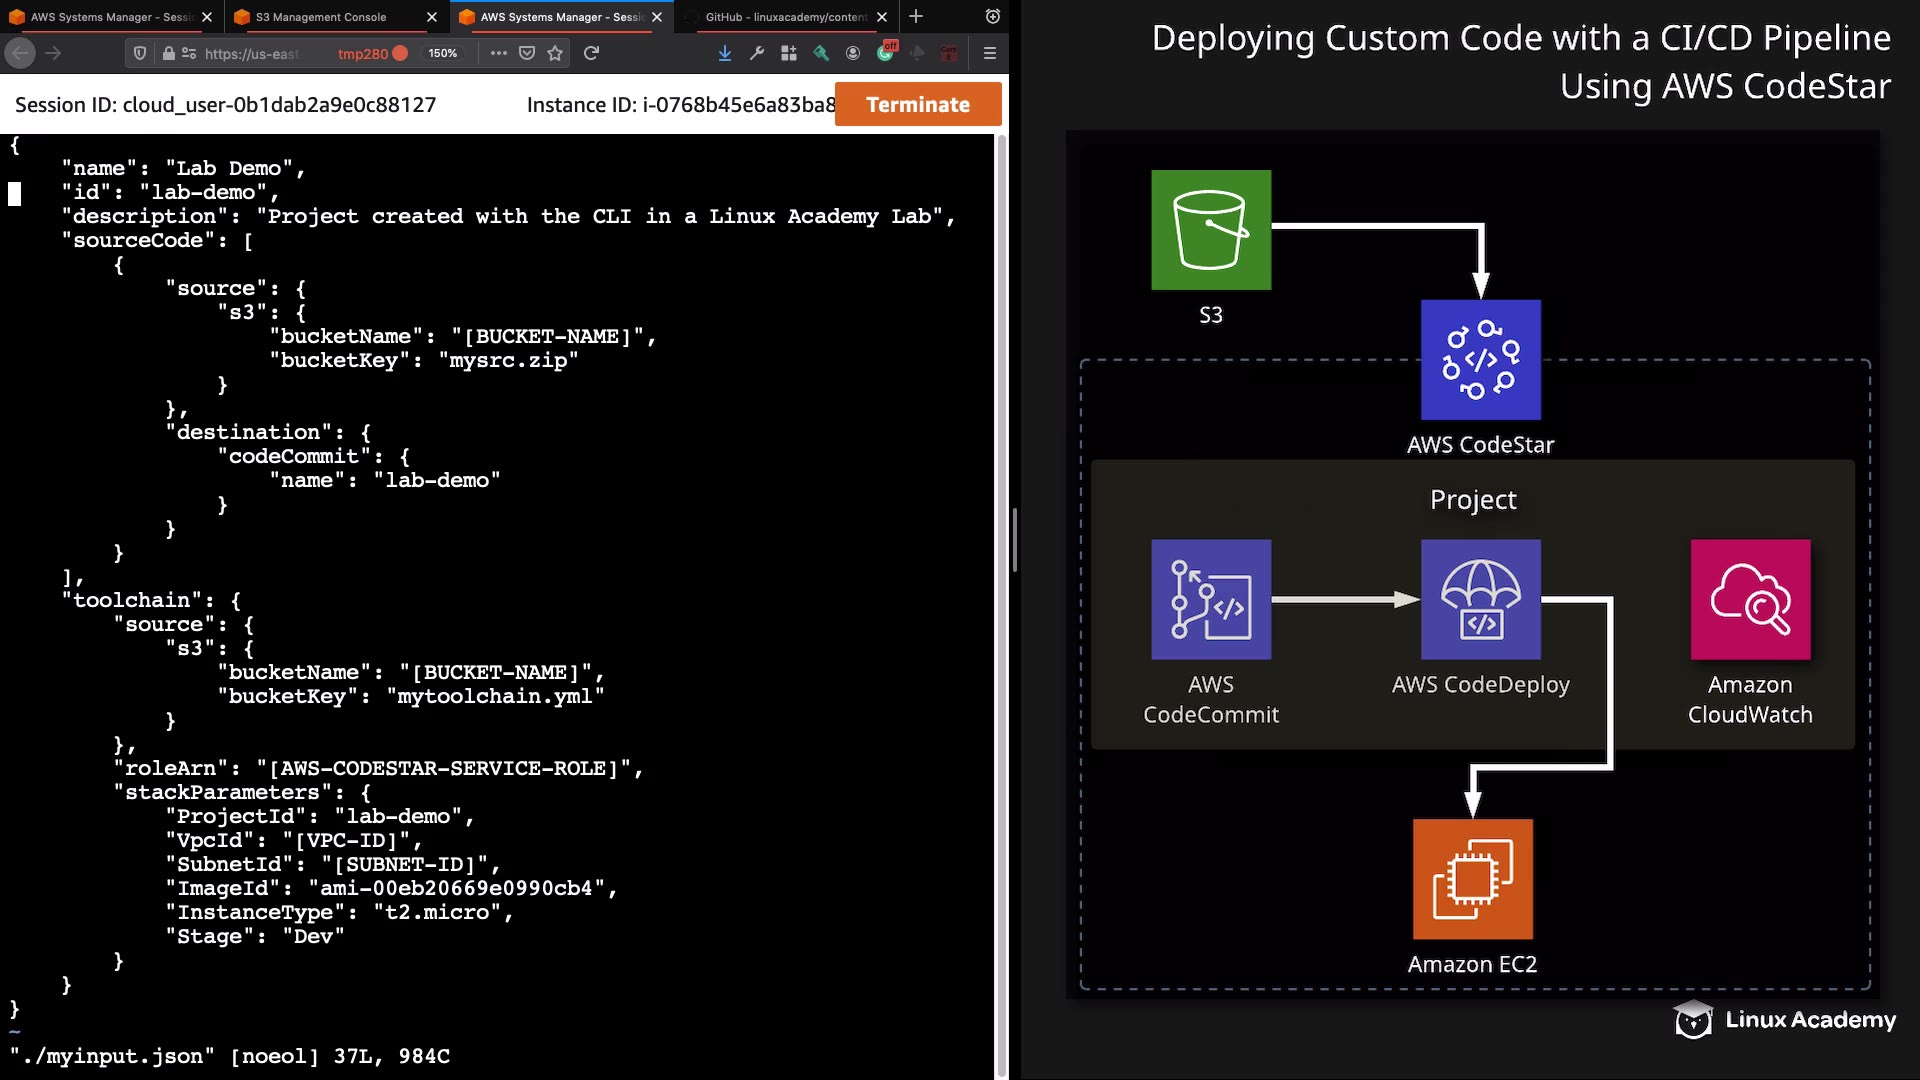Screen dimensions: 1920x1080
Task: Open the GitHub linuxacademy tab
Action: point(785,17)
